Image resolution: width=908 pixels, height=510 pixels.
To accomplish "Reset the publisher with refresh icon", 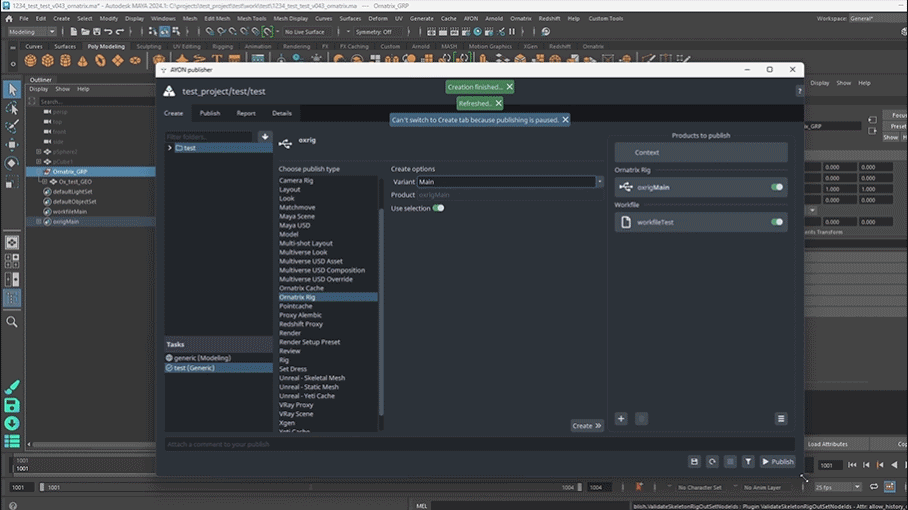I will point(712,461).
